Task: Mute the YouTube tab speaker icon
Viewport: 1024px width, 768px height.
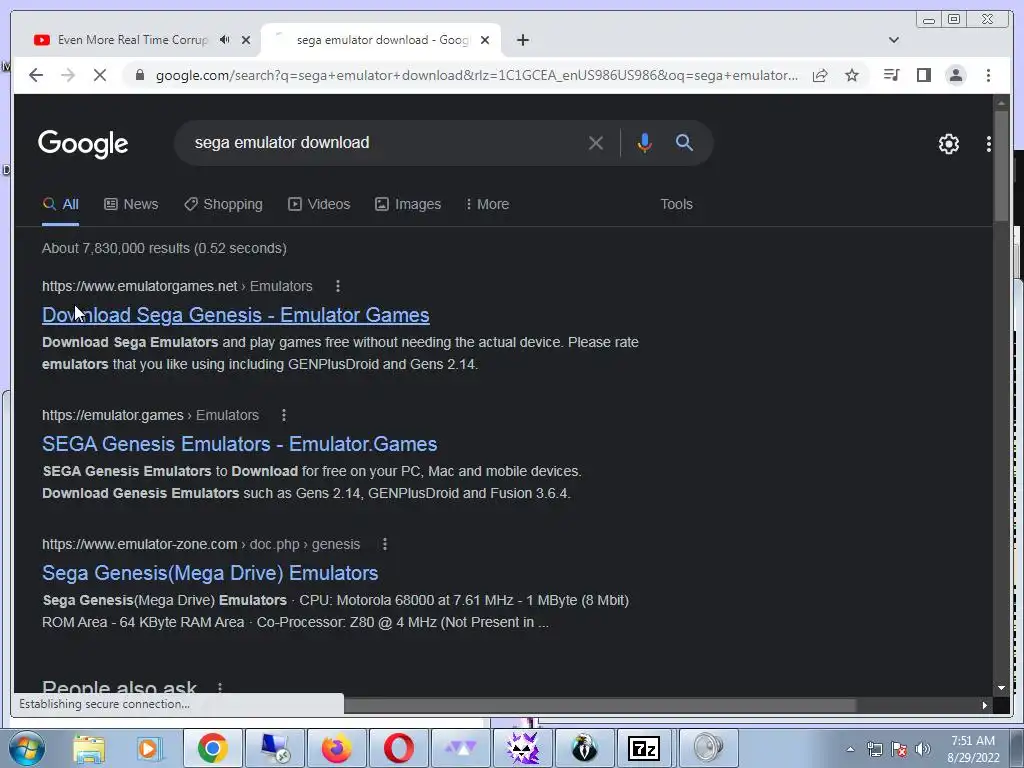Action: 225,40
